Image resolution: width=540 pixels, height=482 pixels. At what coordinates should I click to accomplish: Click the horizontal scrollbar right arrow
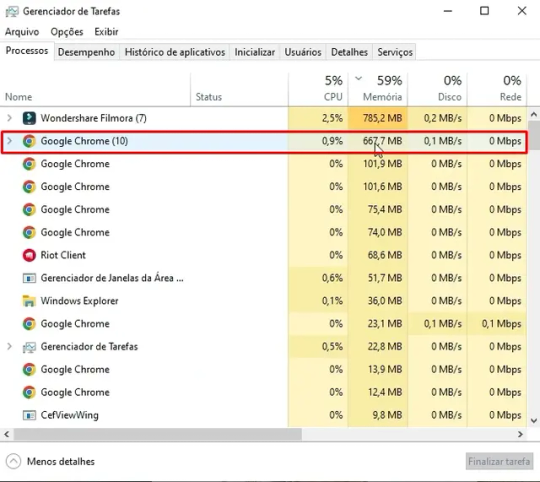[x=520, y=434]
